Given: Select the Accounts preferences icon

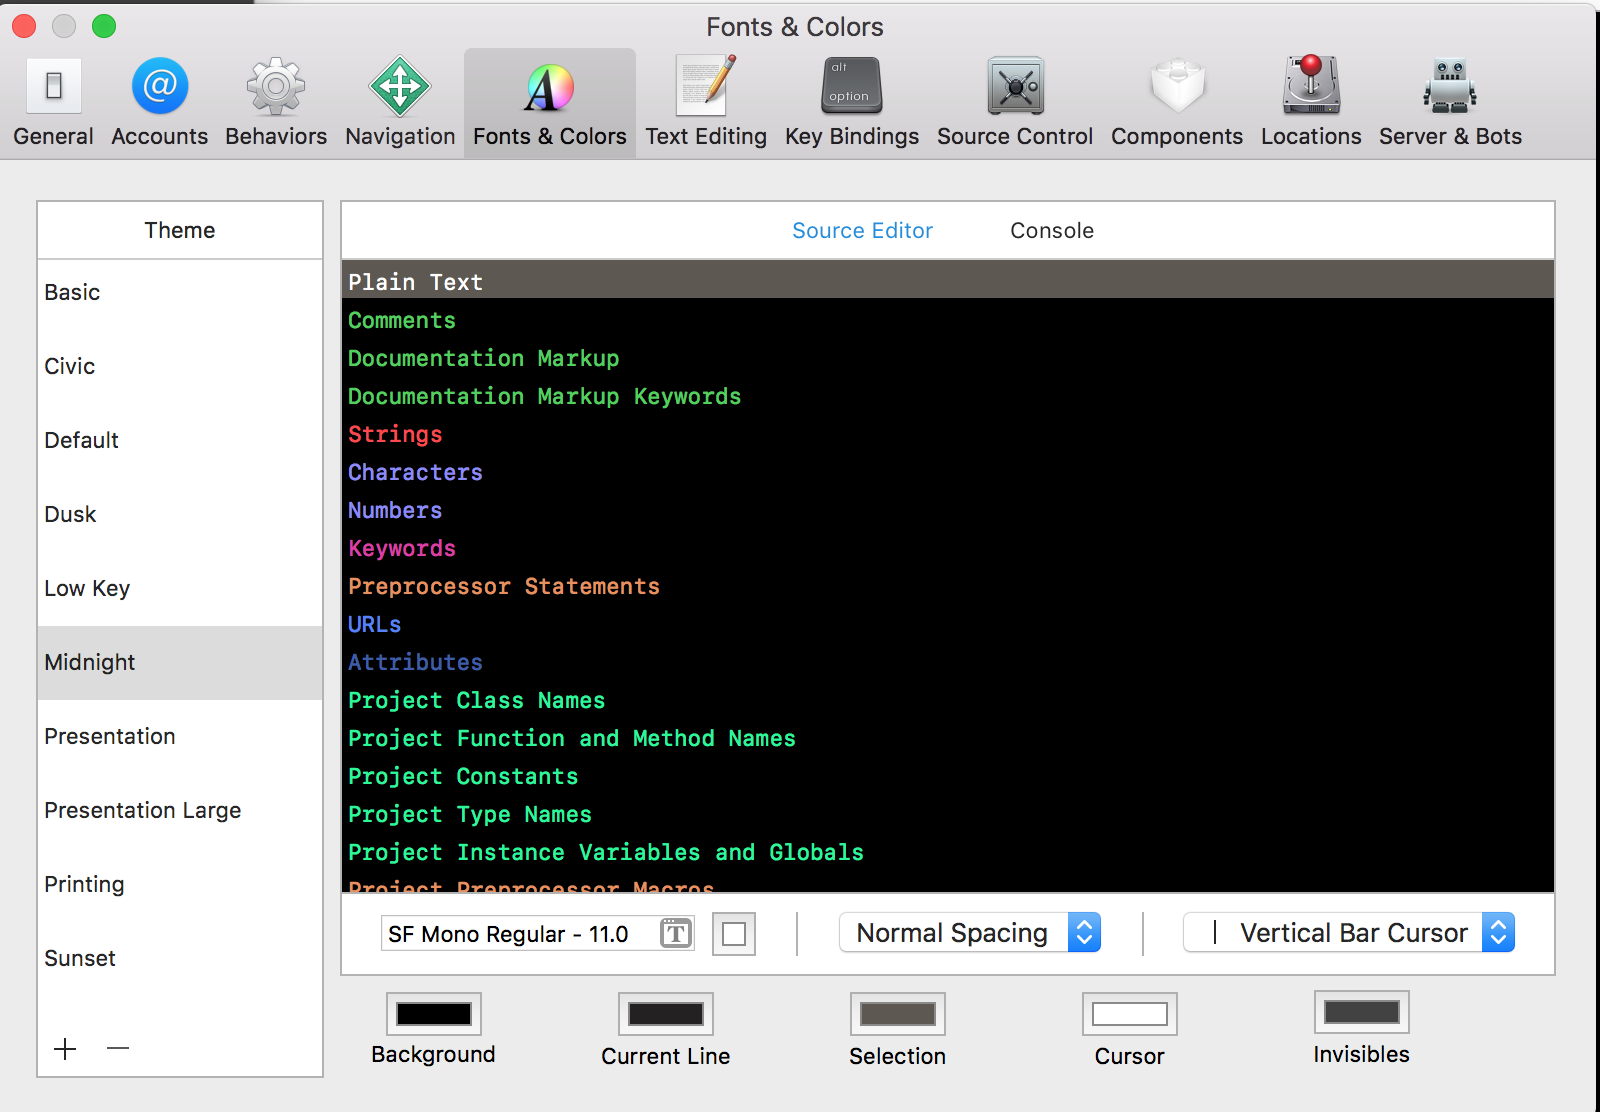Looking at the screenshot, I should point(159,100).
